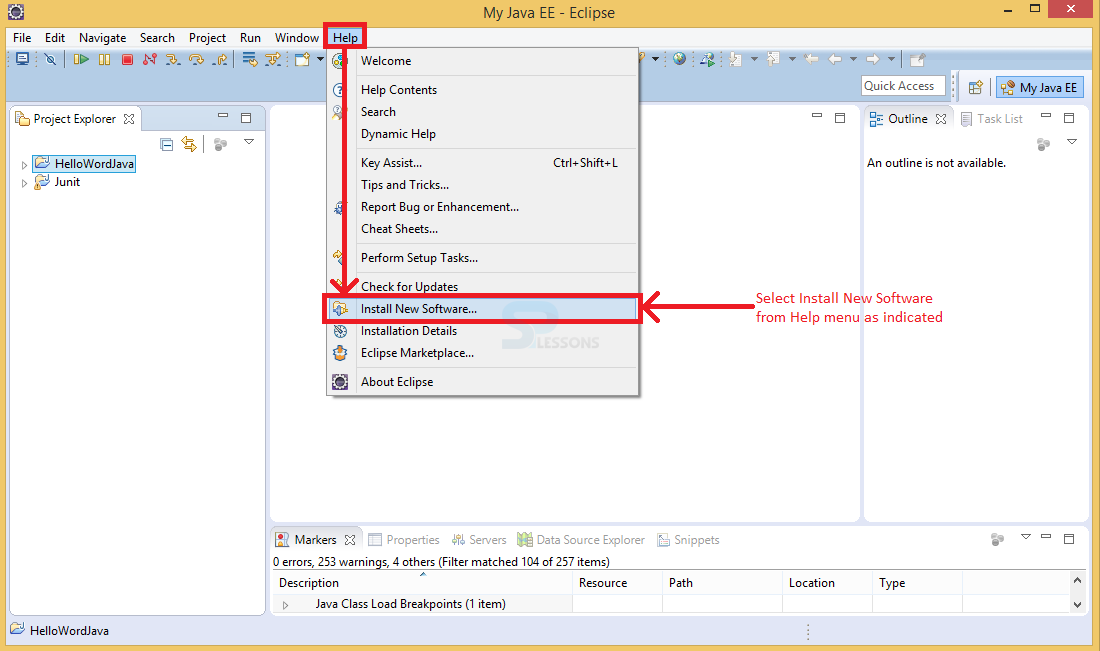Click the monitor icon at toolbar start

(22, 60)
